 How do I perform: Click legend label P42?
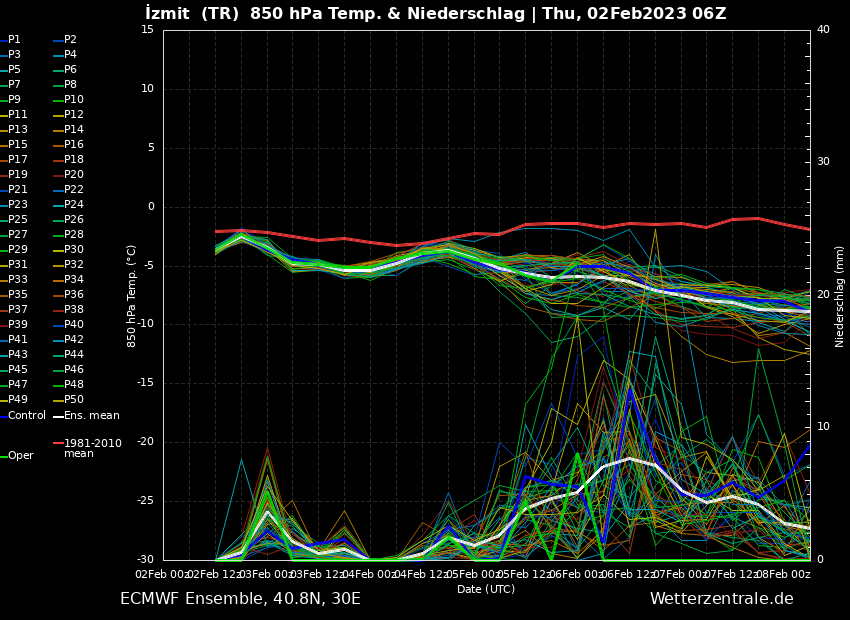[74, 339]
